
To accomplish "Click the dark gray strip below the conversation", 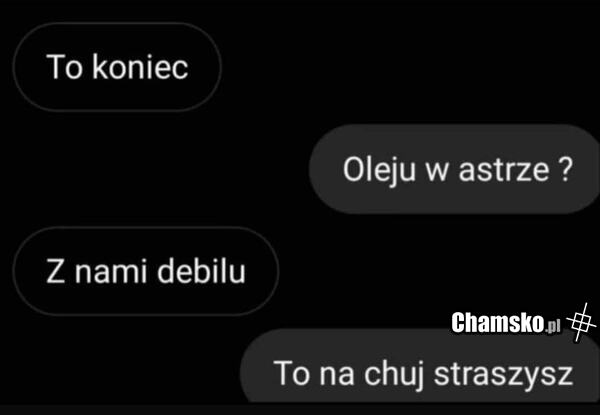I will [300, 409].
